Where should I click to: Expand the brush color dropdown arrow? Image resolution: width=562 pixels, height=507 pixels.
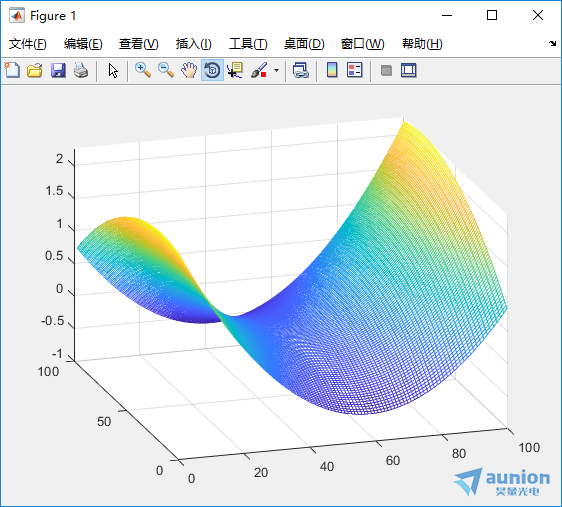[x=276, y=70]
